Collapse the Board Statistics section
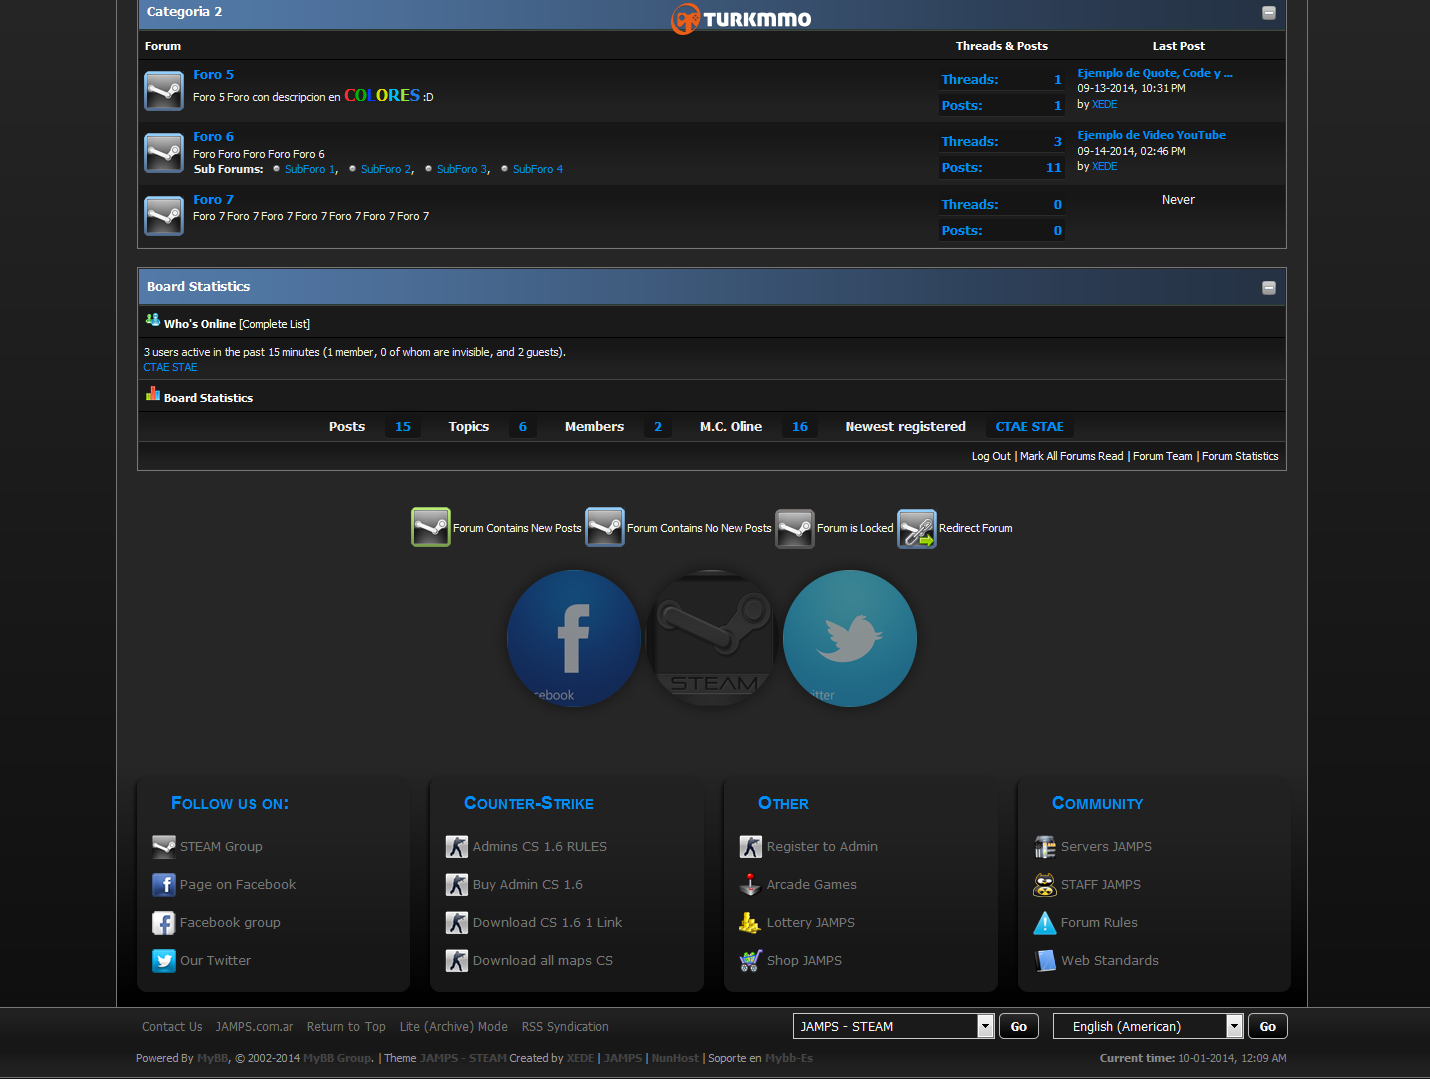 point(1269,288)
